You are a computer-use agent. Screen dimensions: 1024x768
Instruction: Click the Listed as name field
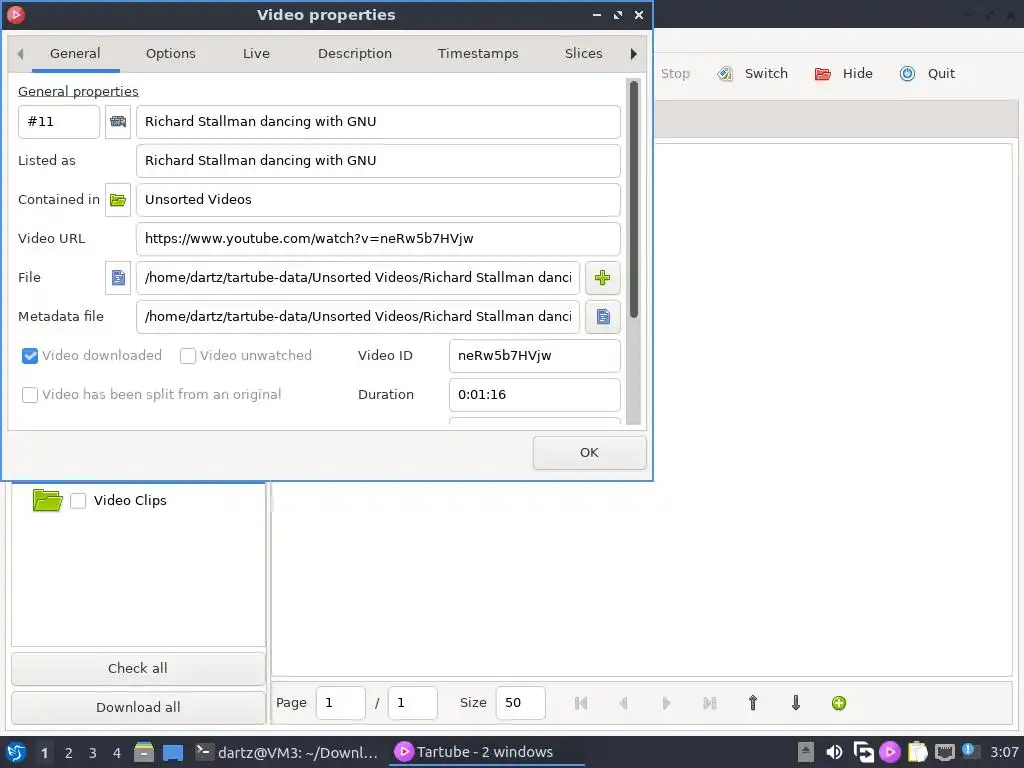pyautogui.click(x=378, y=161)
